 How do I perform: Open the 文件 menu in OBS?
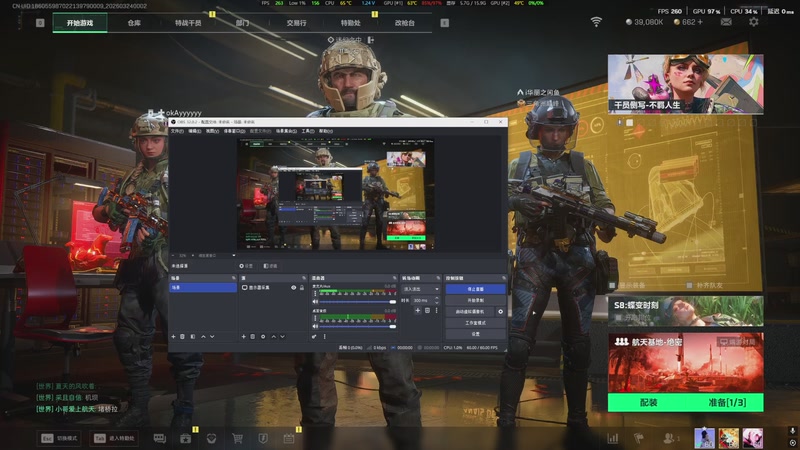(x=177, y=131)
